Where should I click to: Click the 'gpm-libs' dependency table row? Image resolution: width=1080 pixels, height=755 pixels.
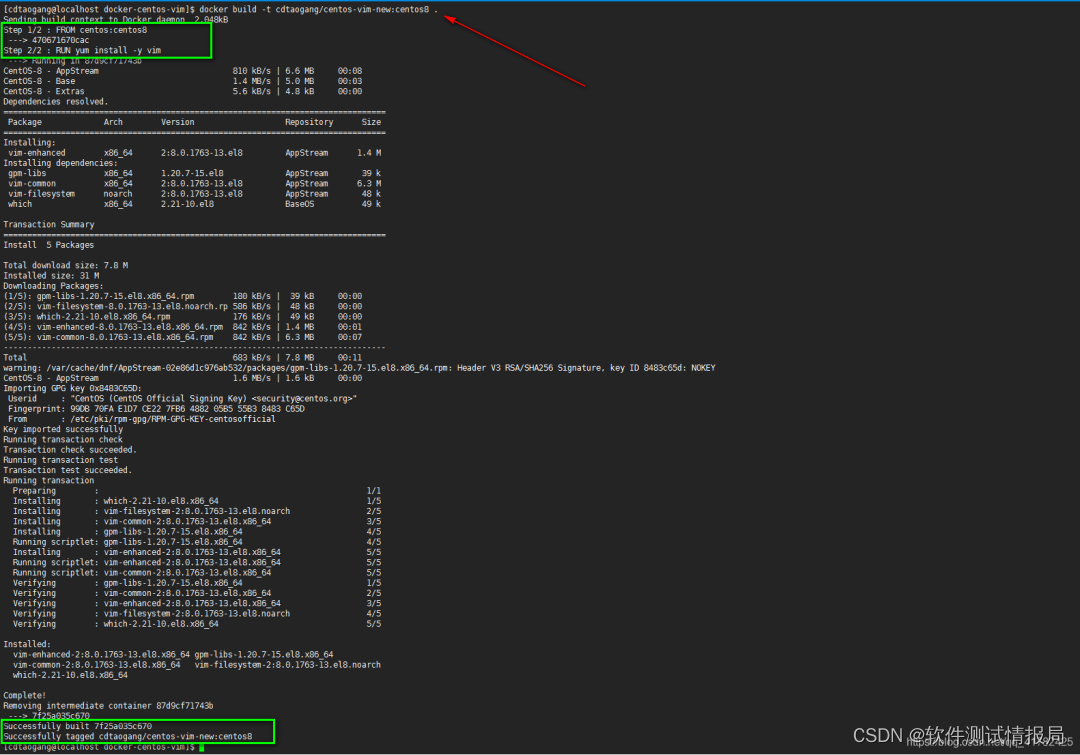tap(194, 174)
